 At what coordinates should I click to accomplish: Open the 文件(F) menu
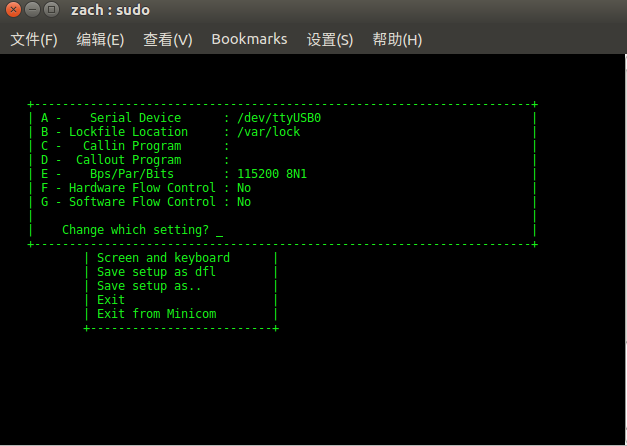tap(34, 40)
